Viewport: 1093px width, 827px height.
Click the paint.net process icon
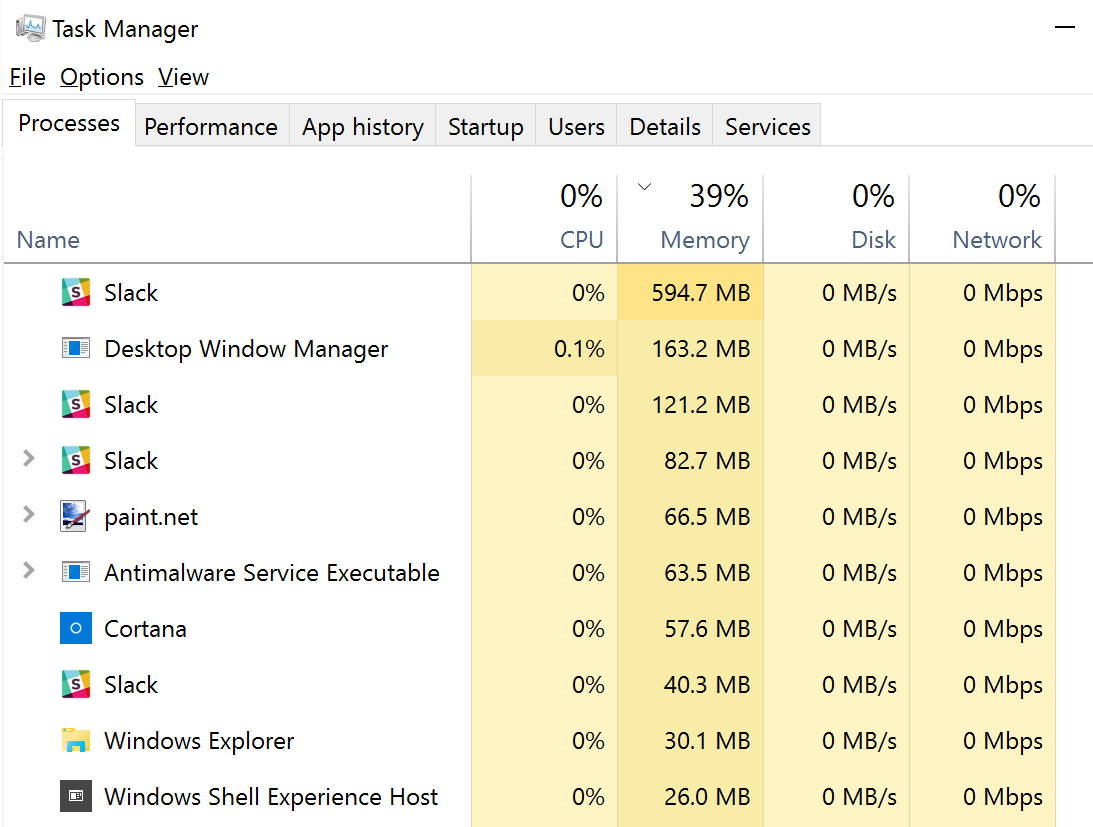[x=76, y=517]
